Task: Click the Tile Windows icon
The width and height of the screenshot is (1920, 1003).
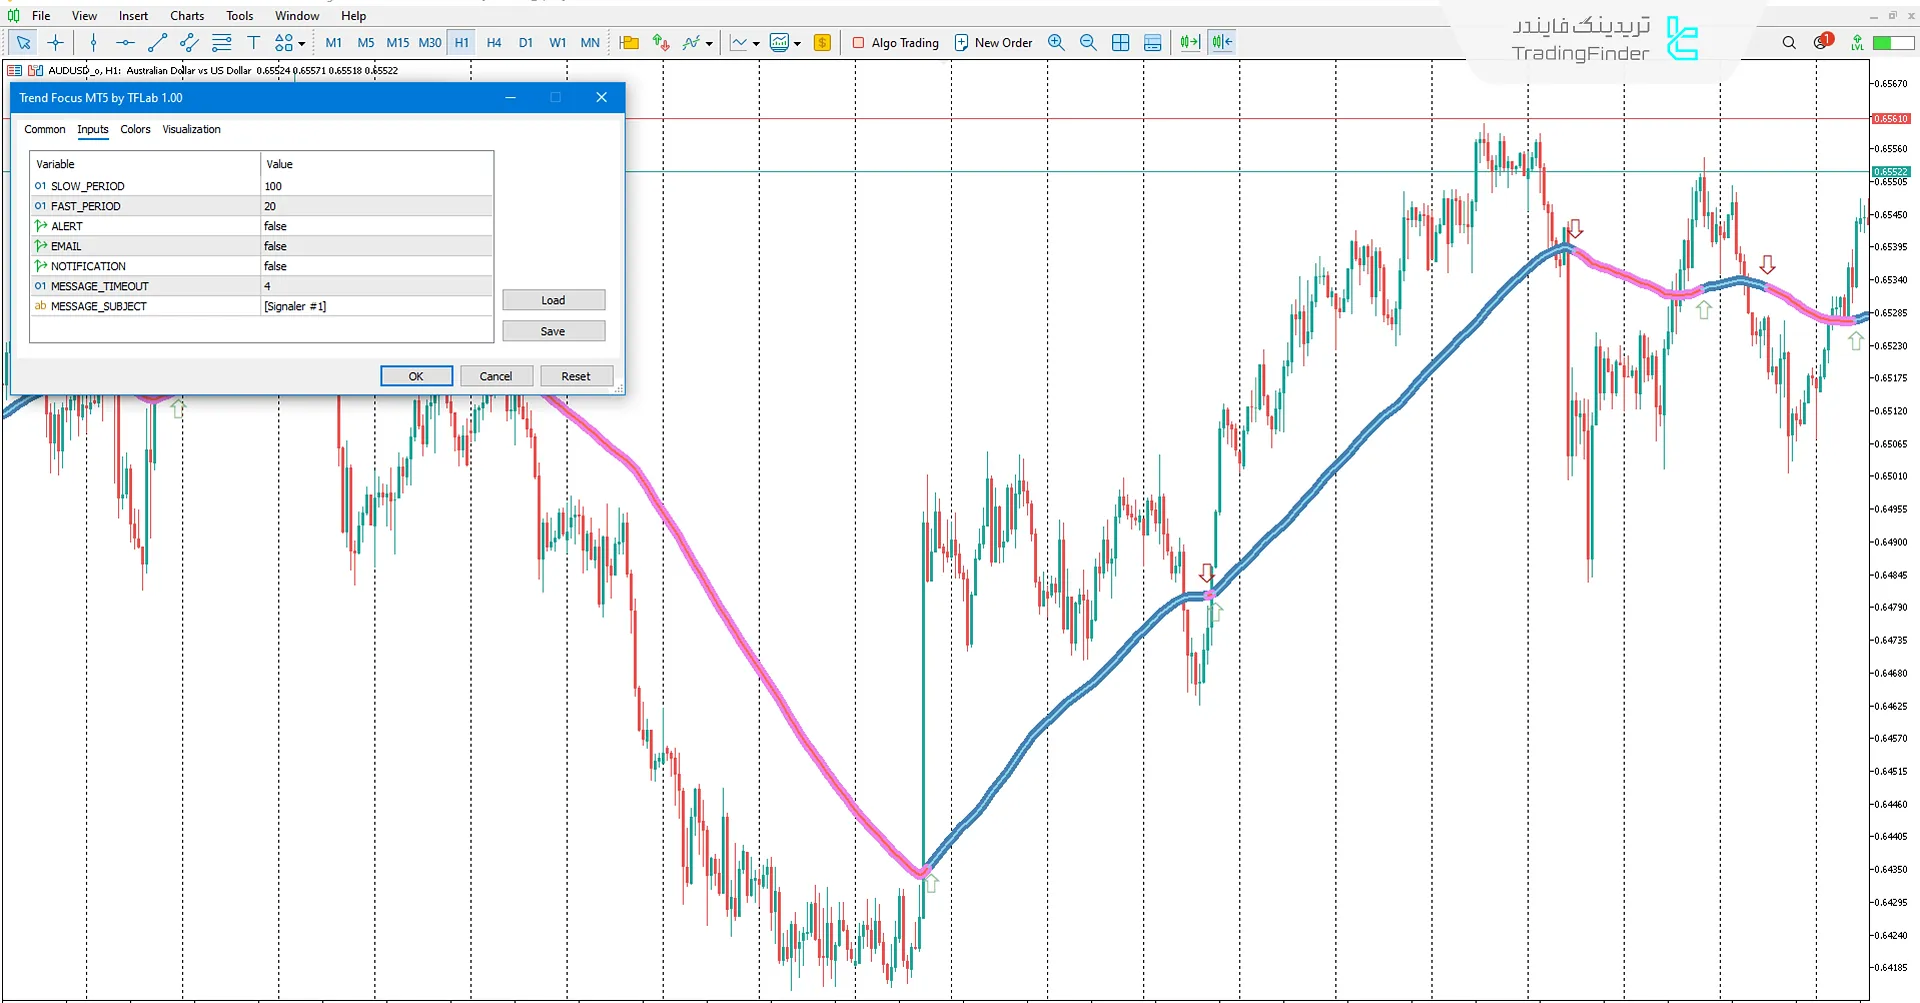Action: coord(1120,42)
